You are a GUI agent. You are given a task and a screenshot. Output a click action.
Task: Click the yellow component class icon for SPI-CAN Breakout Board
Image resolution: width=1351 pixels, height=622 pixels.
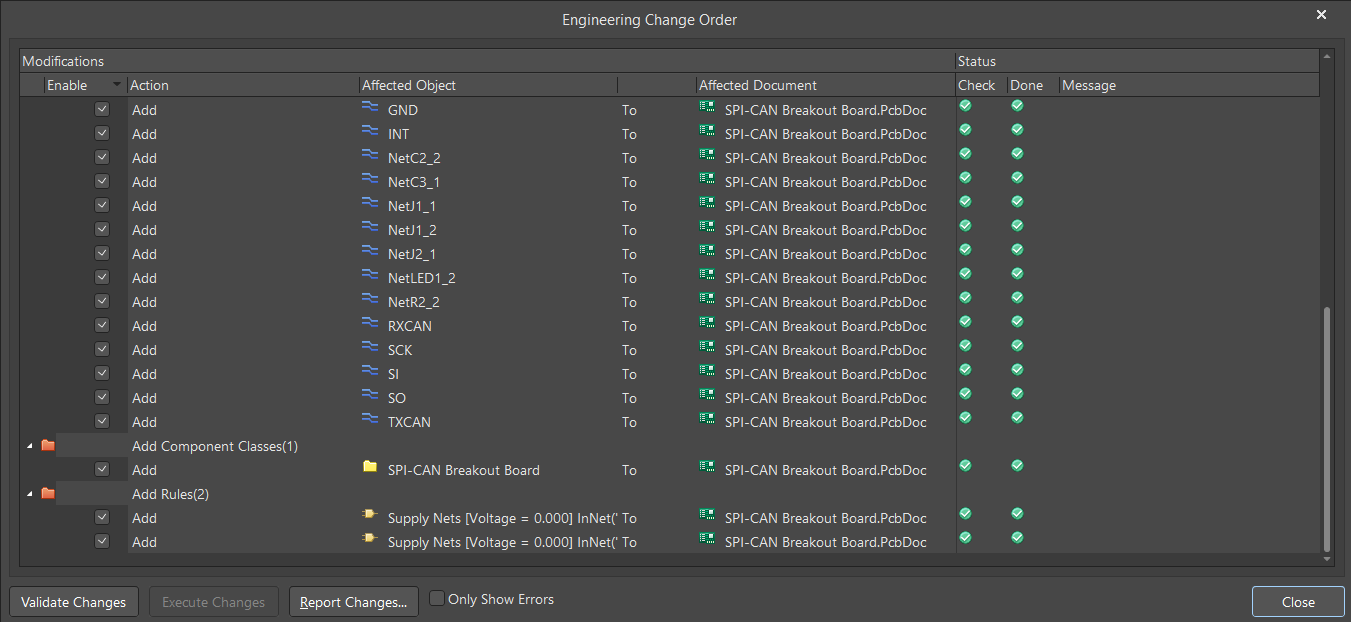370,466
